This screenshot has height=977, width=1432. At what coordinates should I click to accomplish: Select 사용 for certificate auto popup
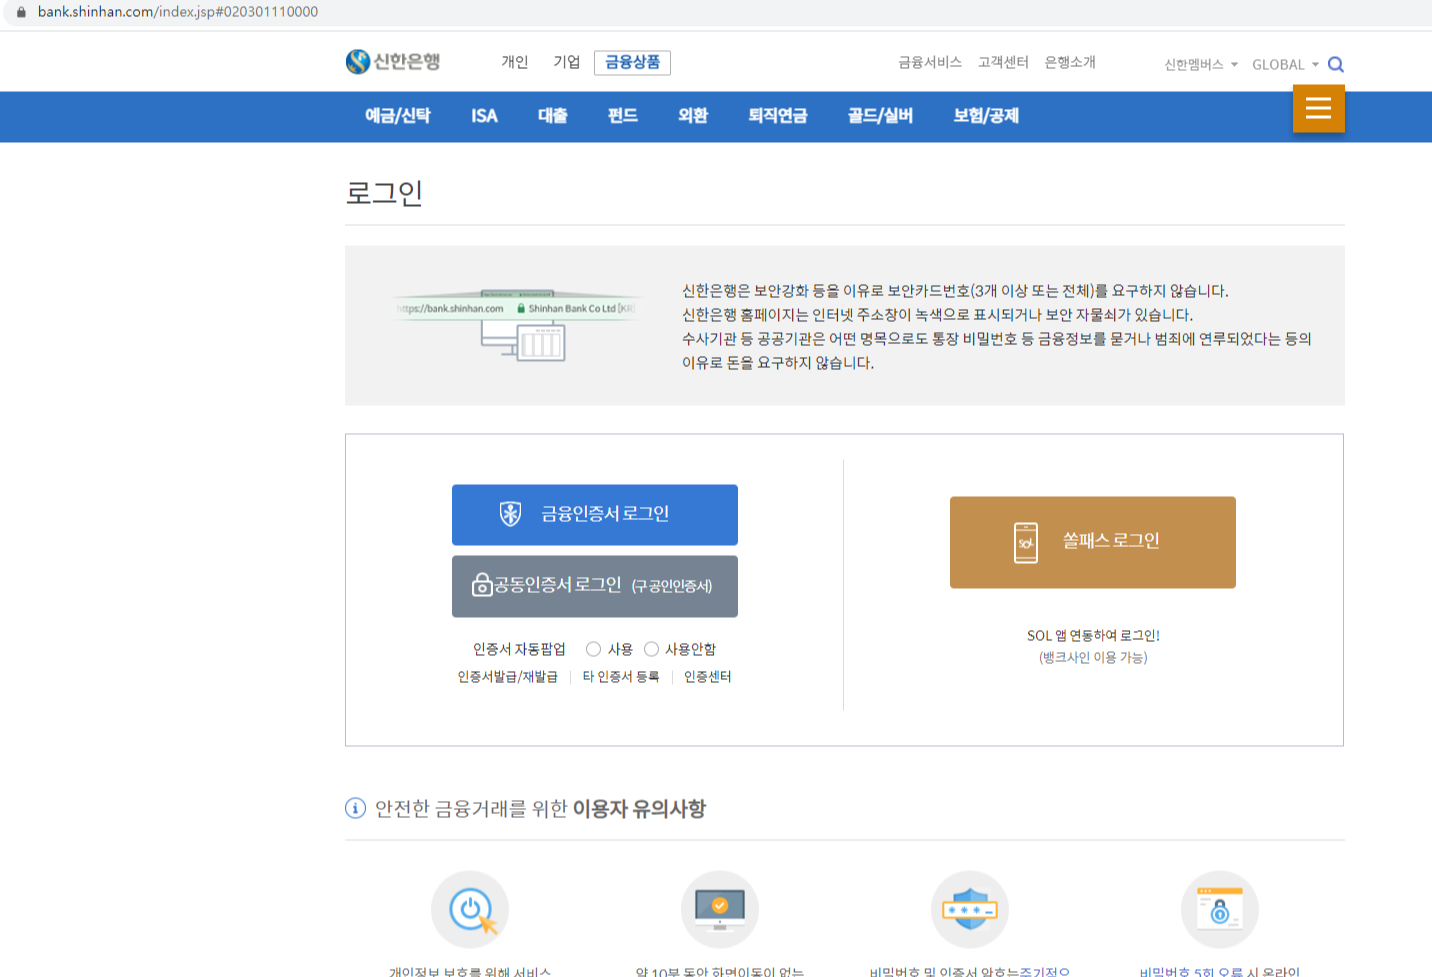tap(593, 649)
